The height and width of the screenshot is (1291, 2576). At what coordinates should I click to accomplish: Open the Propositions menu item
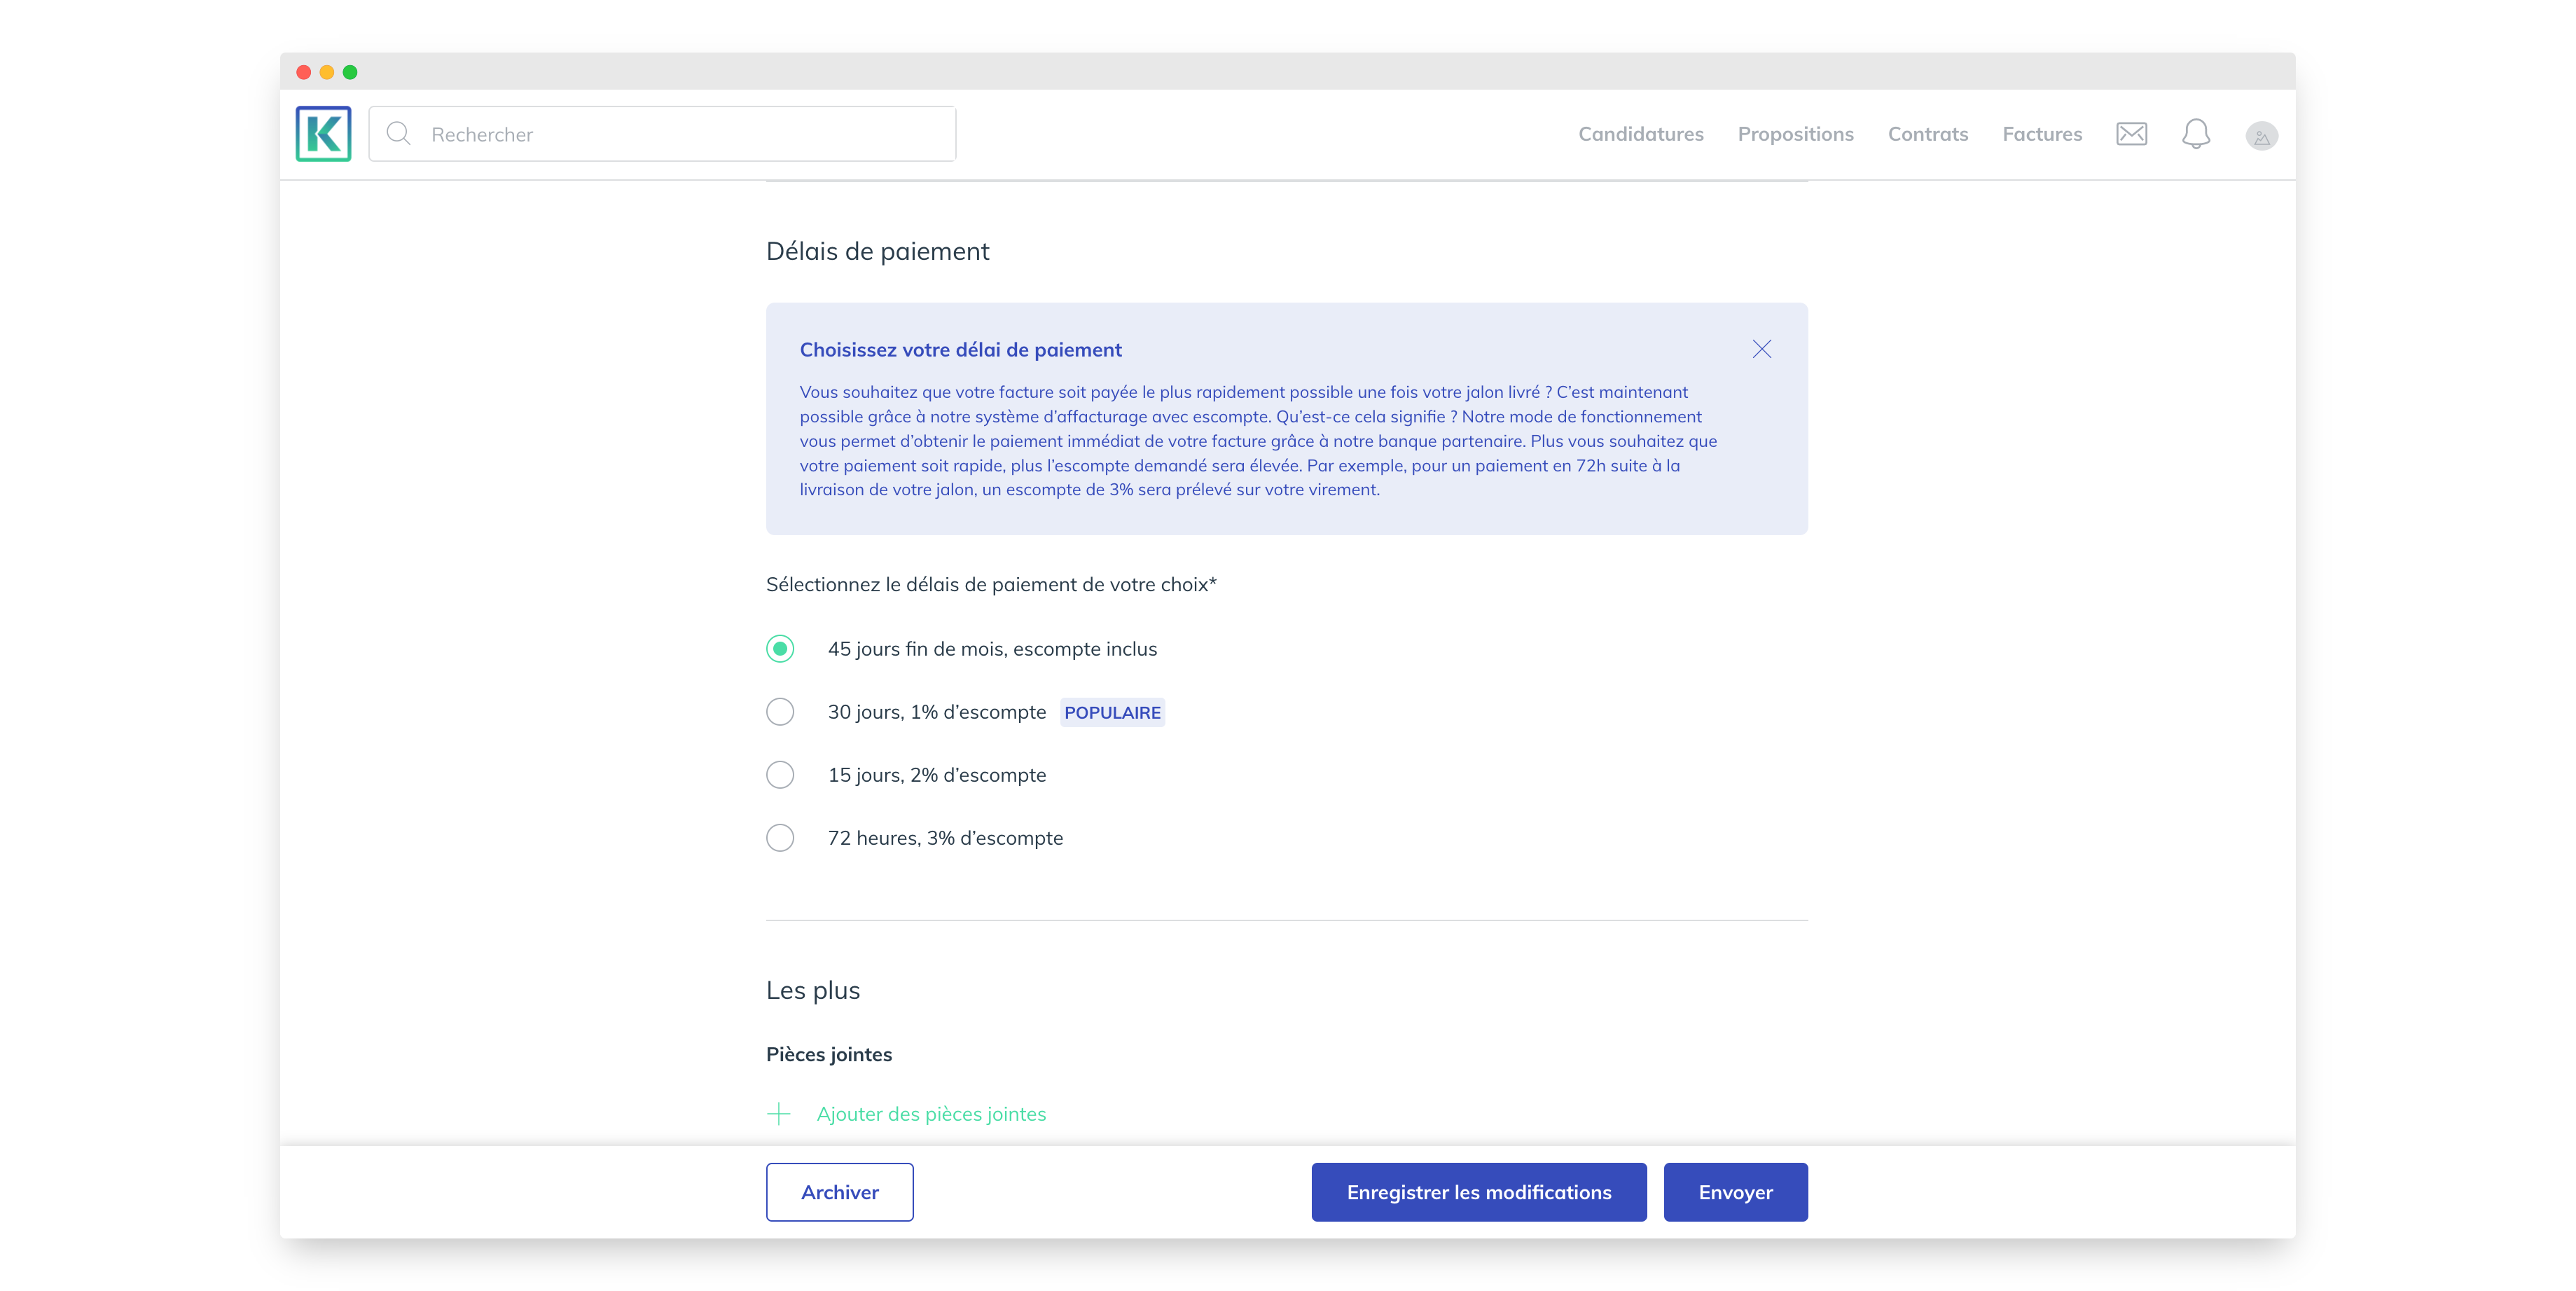pyautogui.click(x=1795, y=134)
